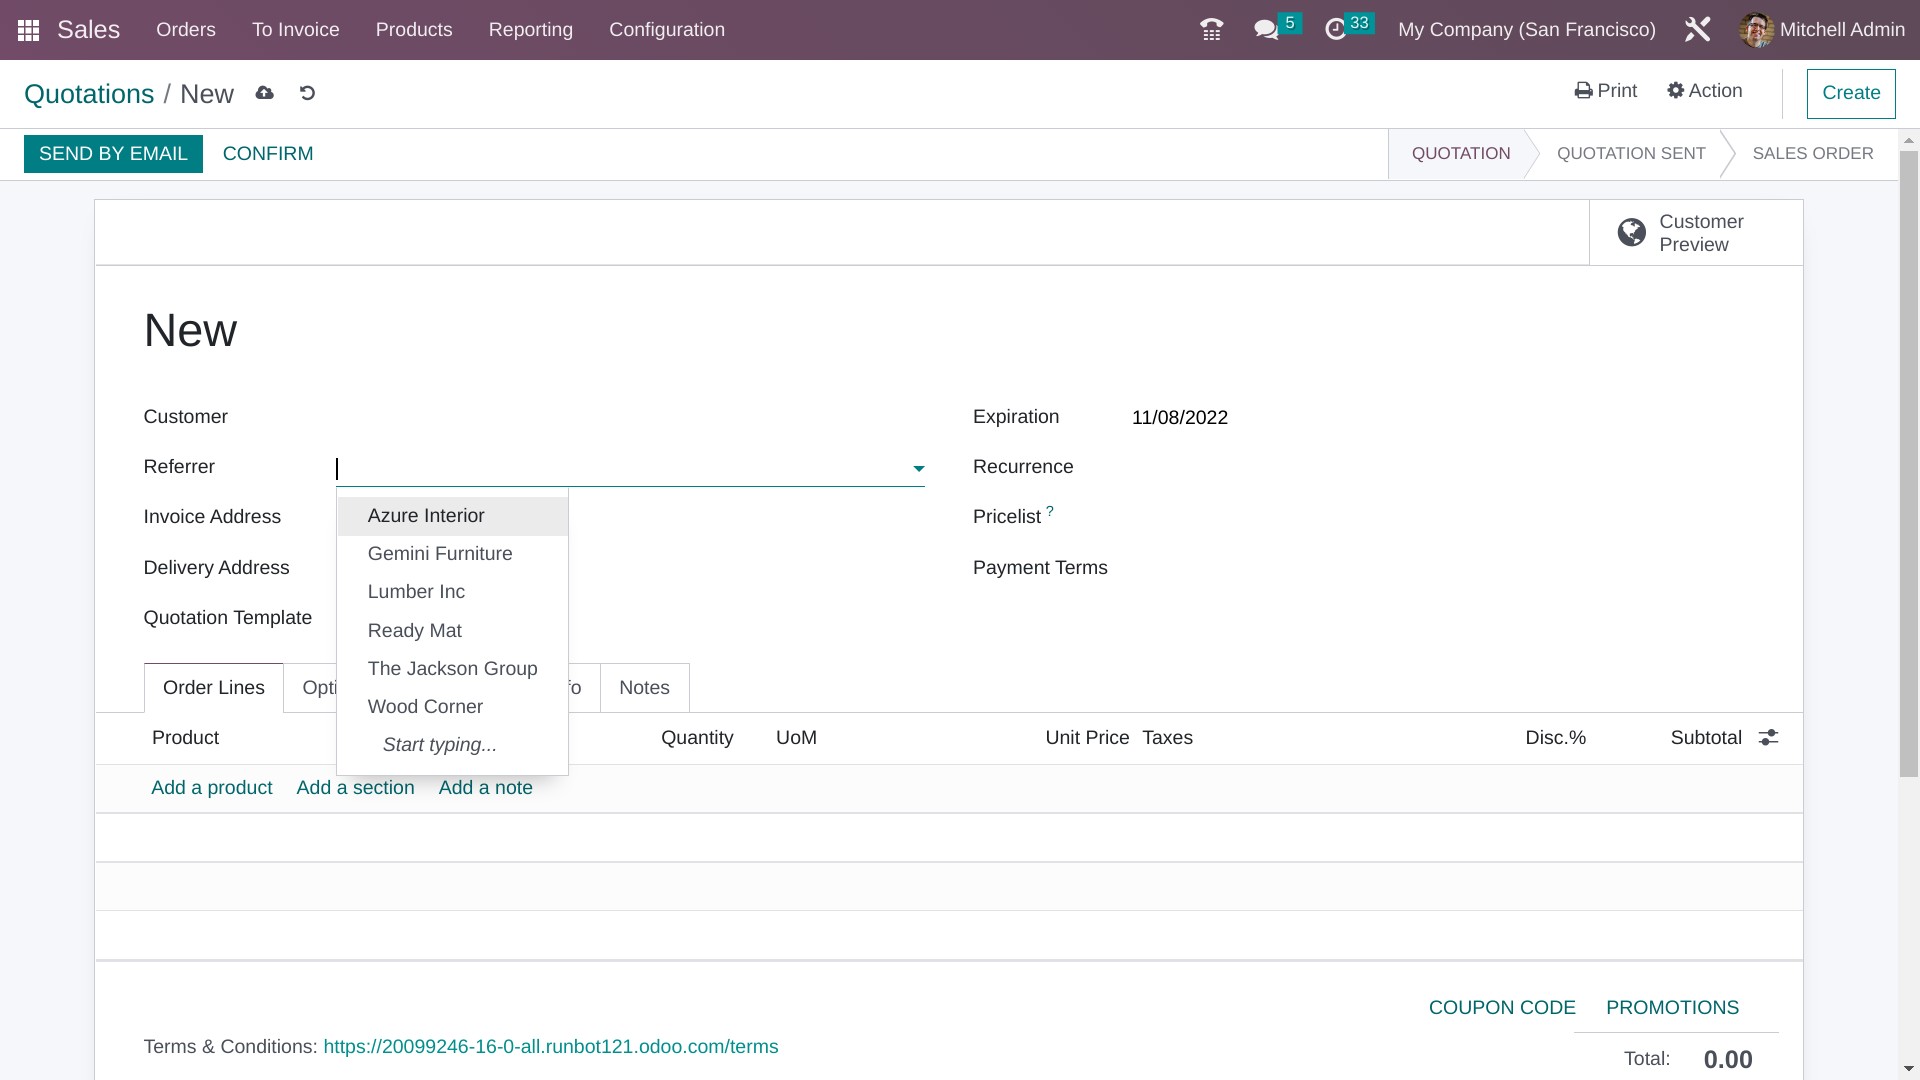Viewport: 1920px width, 1080px height.
Task: Click the scrollbar down arrow
Action: point(1909,1069)
